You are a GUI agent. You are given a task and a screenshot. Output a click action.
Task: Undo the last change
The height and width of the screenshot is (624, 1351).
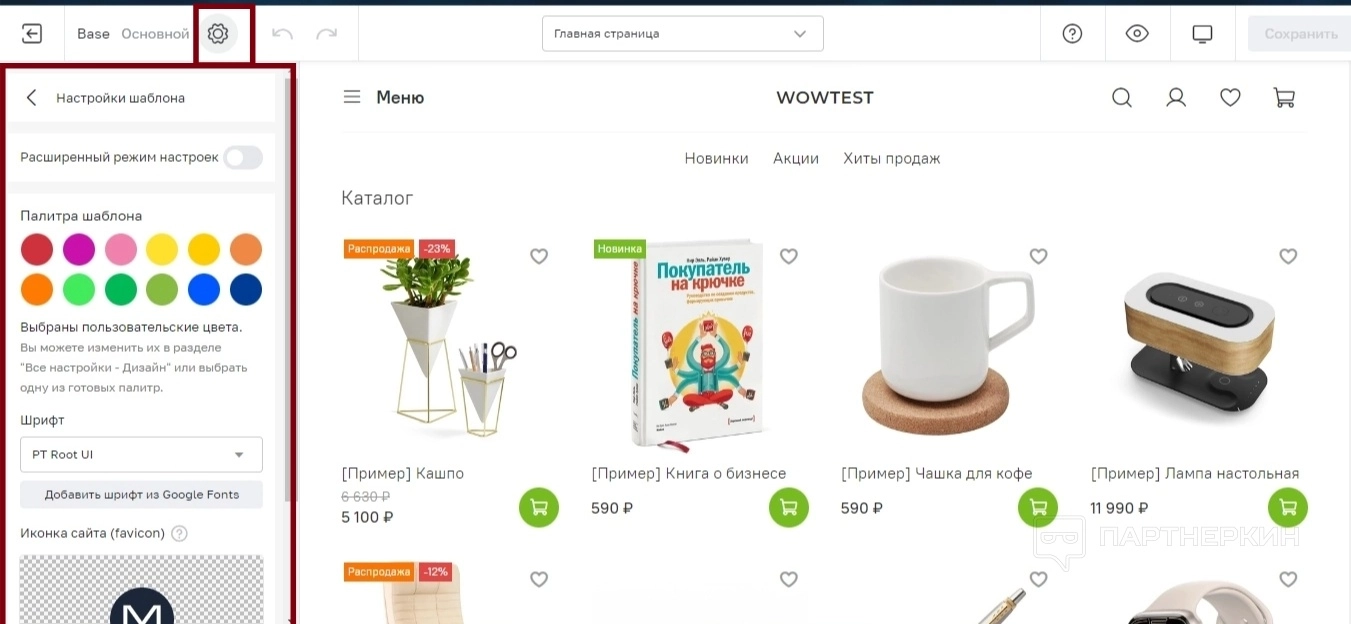(282, 34)
